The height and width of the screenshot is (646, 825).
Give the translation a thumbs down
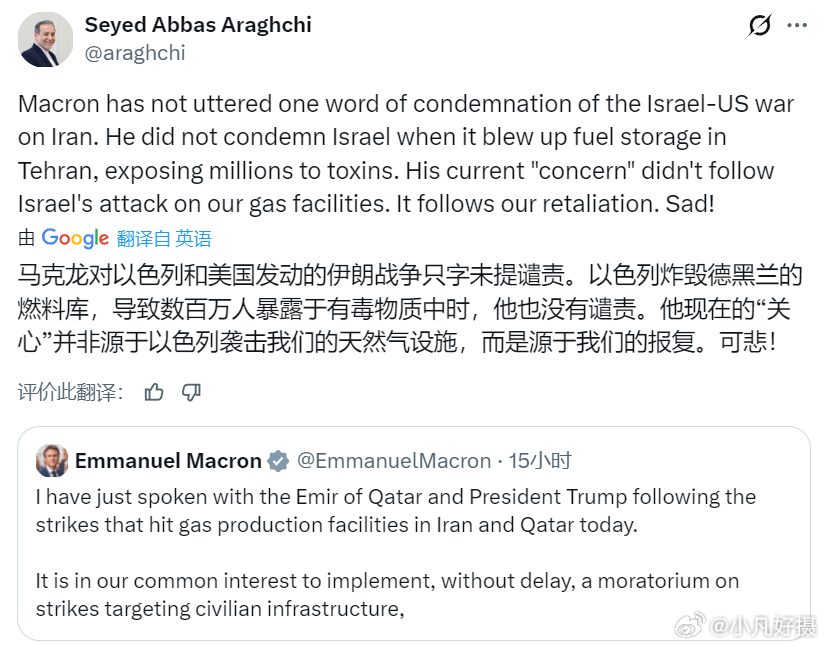coord(191,392)
